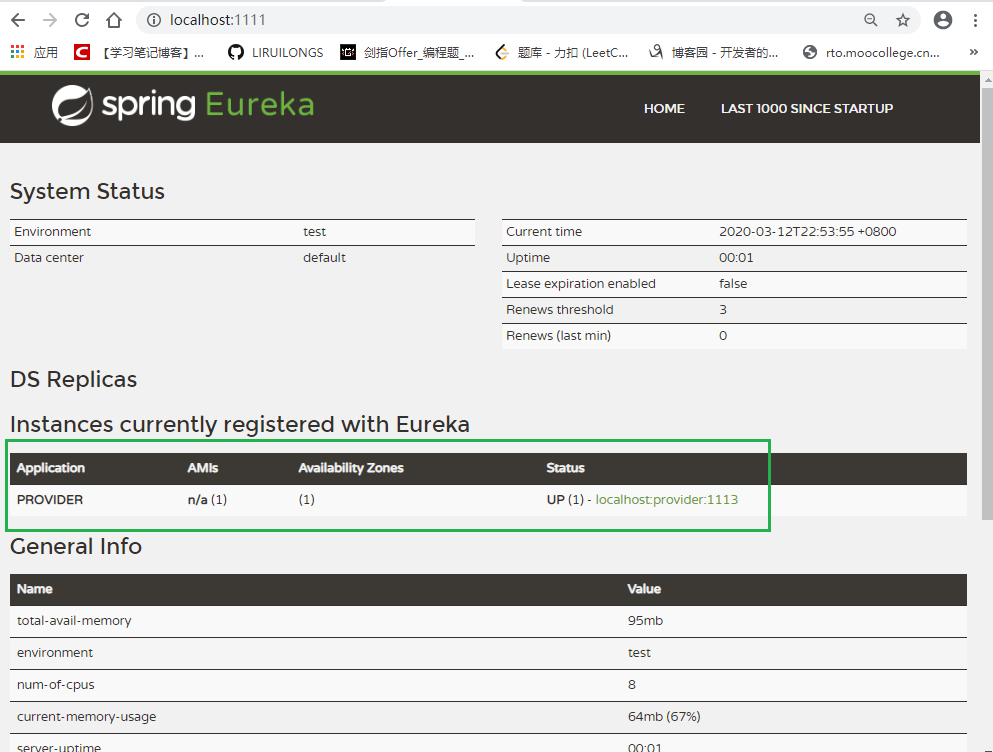
Task: Click the 'current-memory-usage' row name
Action: 86,717
